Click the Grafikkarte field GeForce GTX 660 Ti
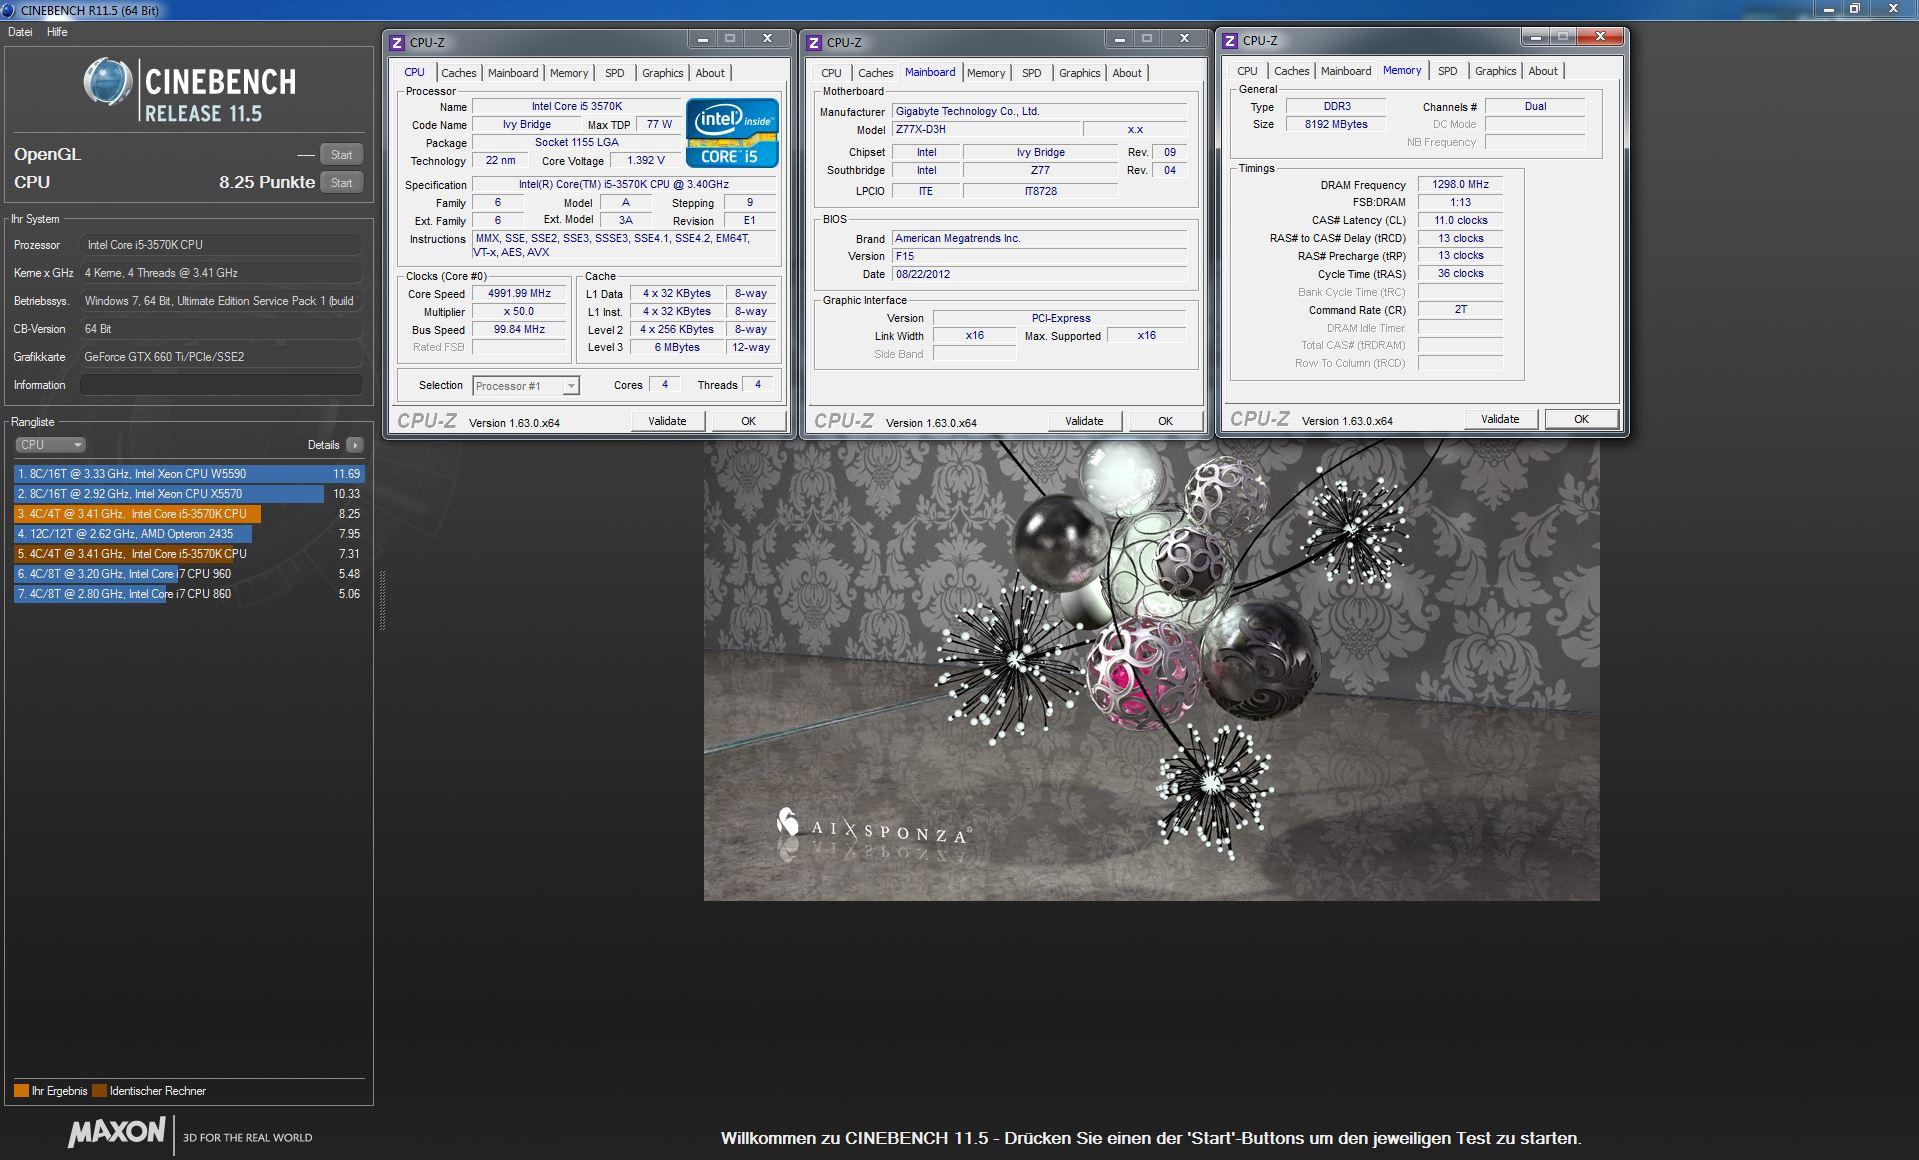The width and height of the screenshot is (1919, 1160). pos(221,357)
